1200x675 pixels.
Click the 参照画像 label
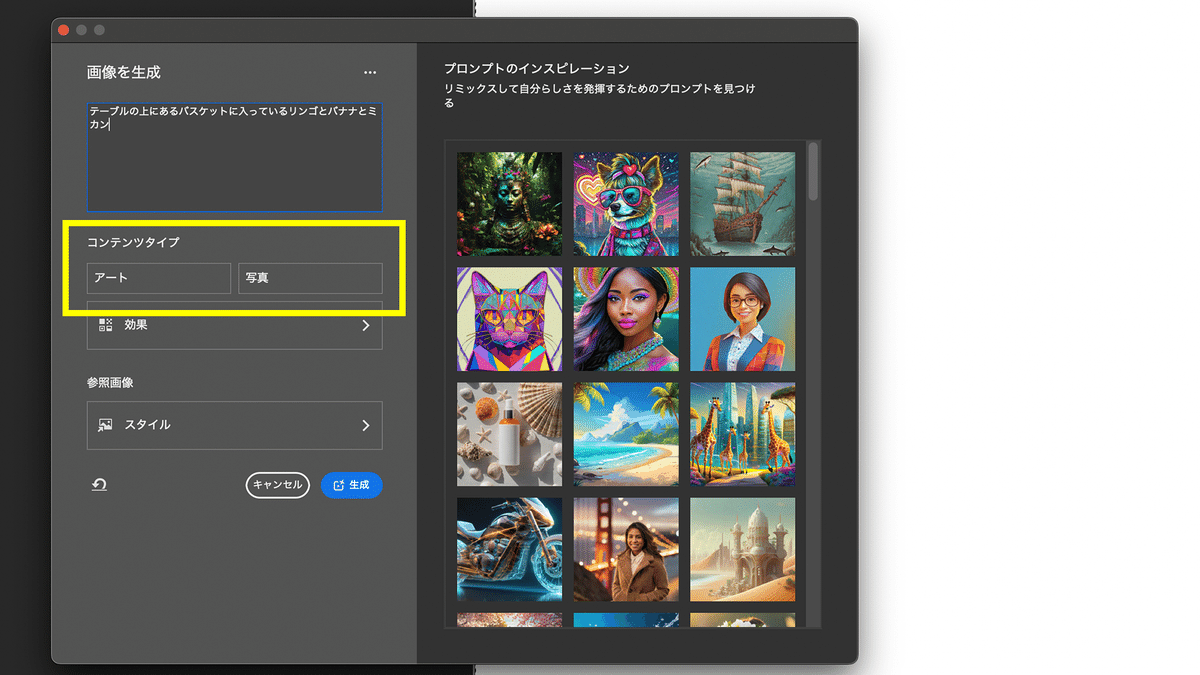pyautogui.click(x=110, y=383)
